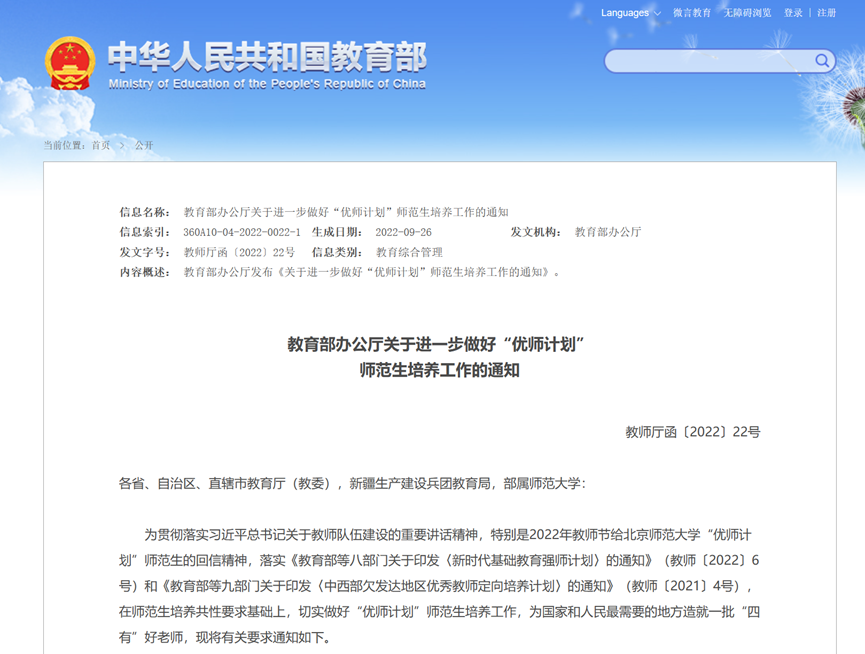Click the info category value 教育综合管理

409,253
